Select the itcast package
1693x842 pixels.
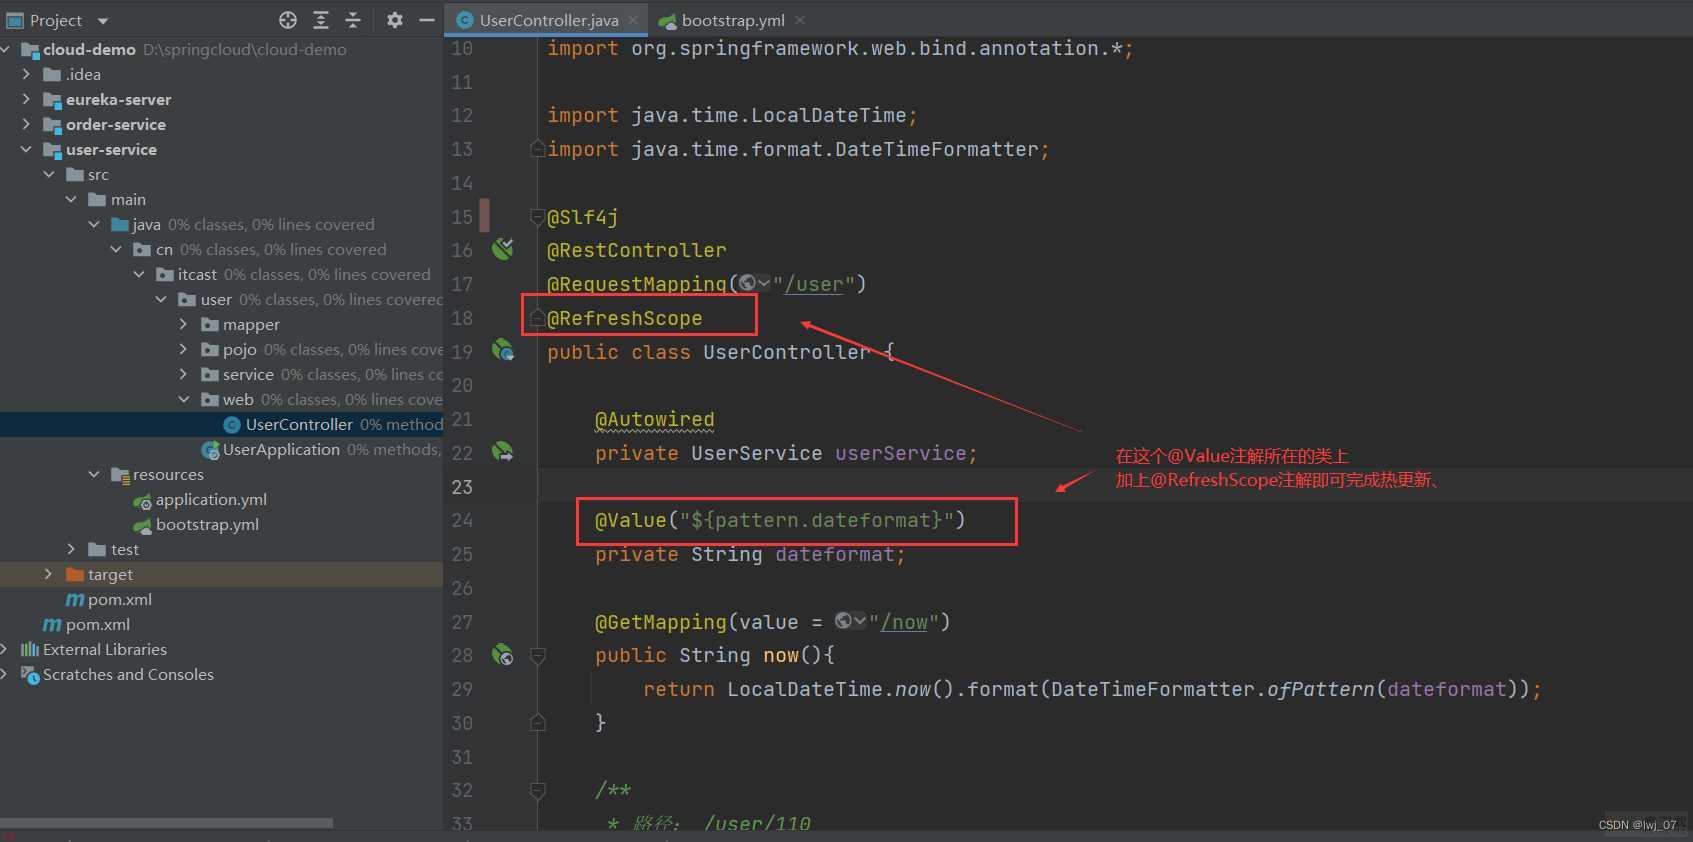(x=197, y=274)
